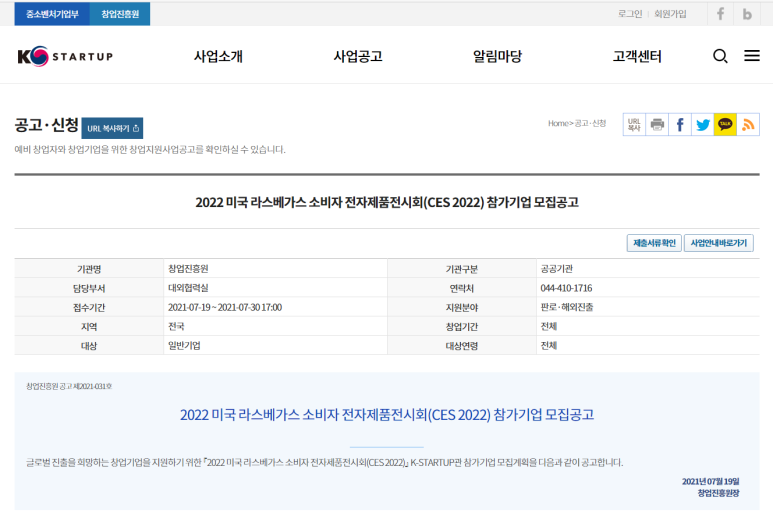773x513 pixels.
Task: Click the 창업진흥원 공고 제2021-031호 text
Action: coord(69,386)
